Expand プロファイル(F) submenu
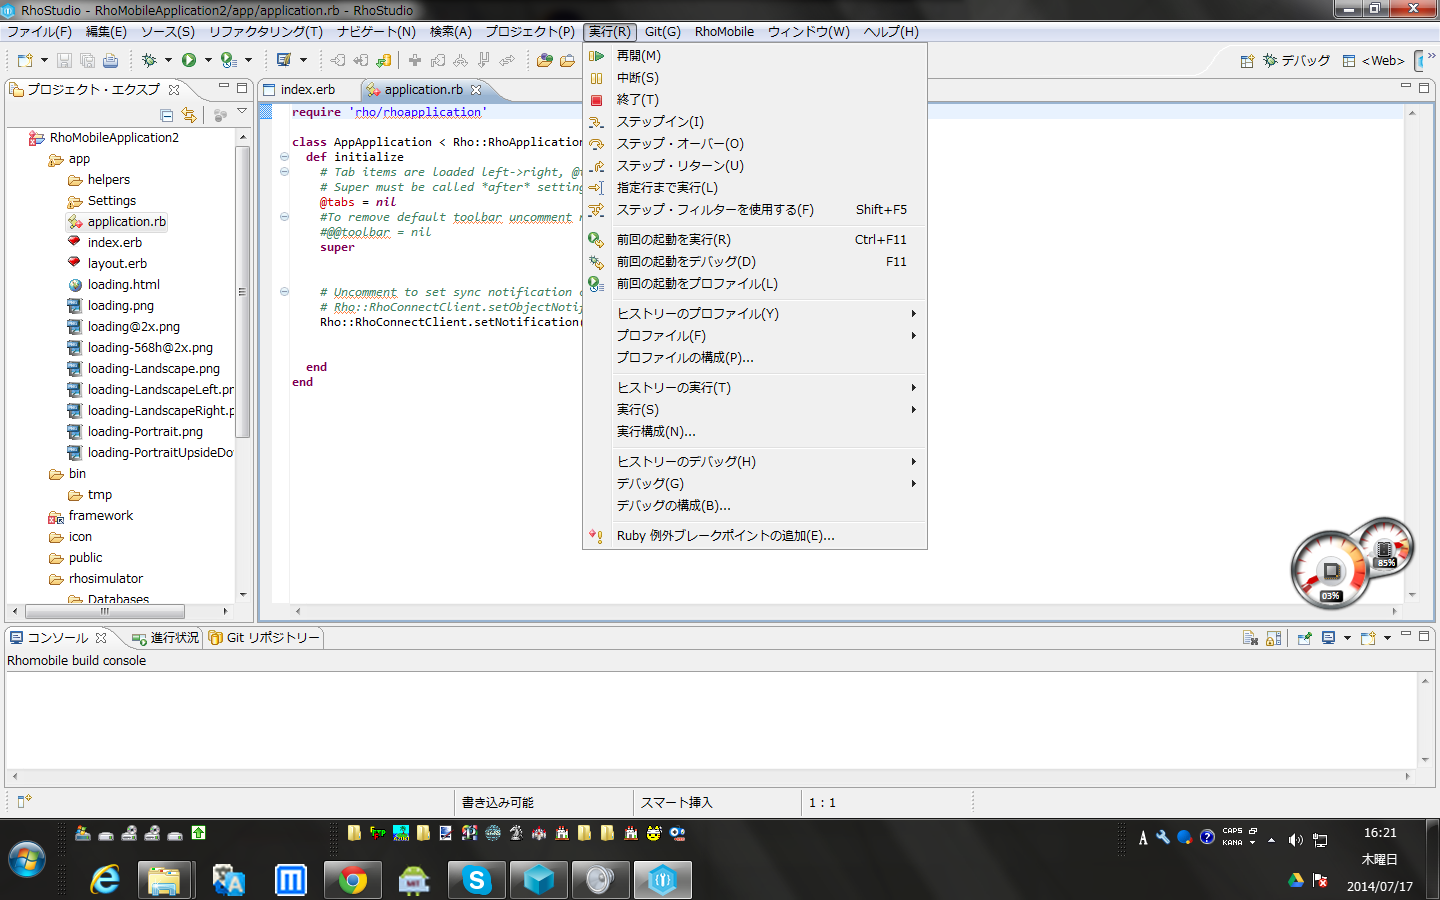 [x=755, y=336]
